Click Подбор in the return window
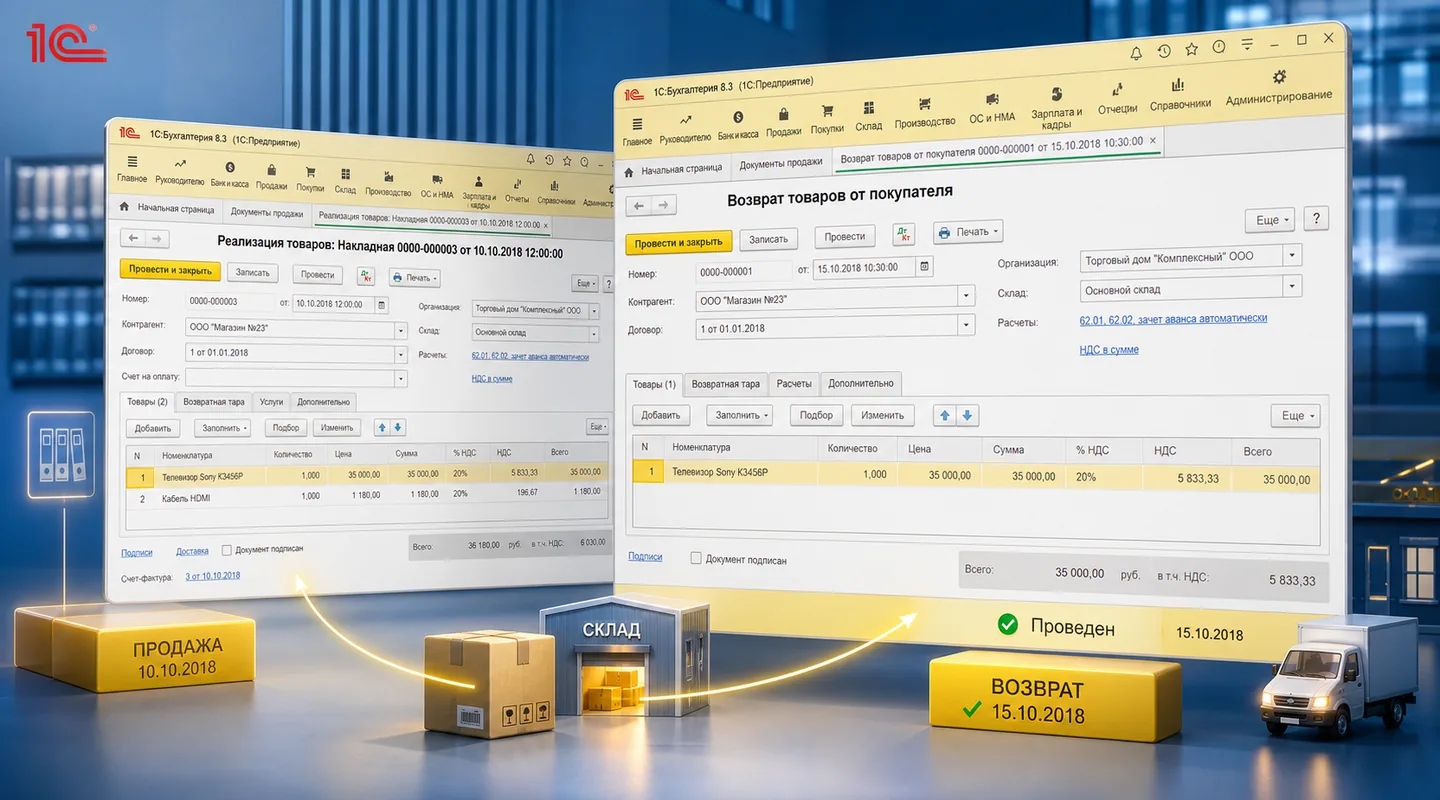The height and width of the screenshot is (800, 1440). (817, 415)
